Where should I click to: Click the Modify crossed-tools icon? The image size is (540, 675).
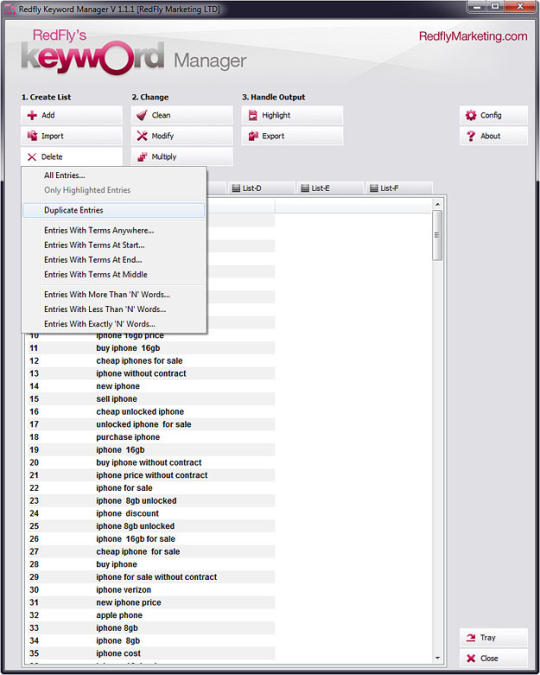coord(142,136)
